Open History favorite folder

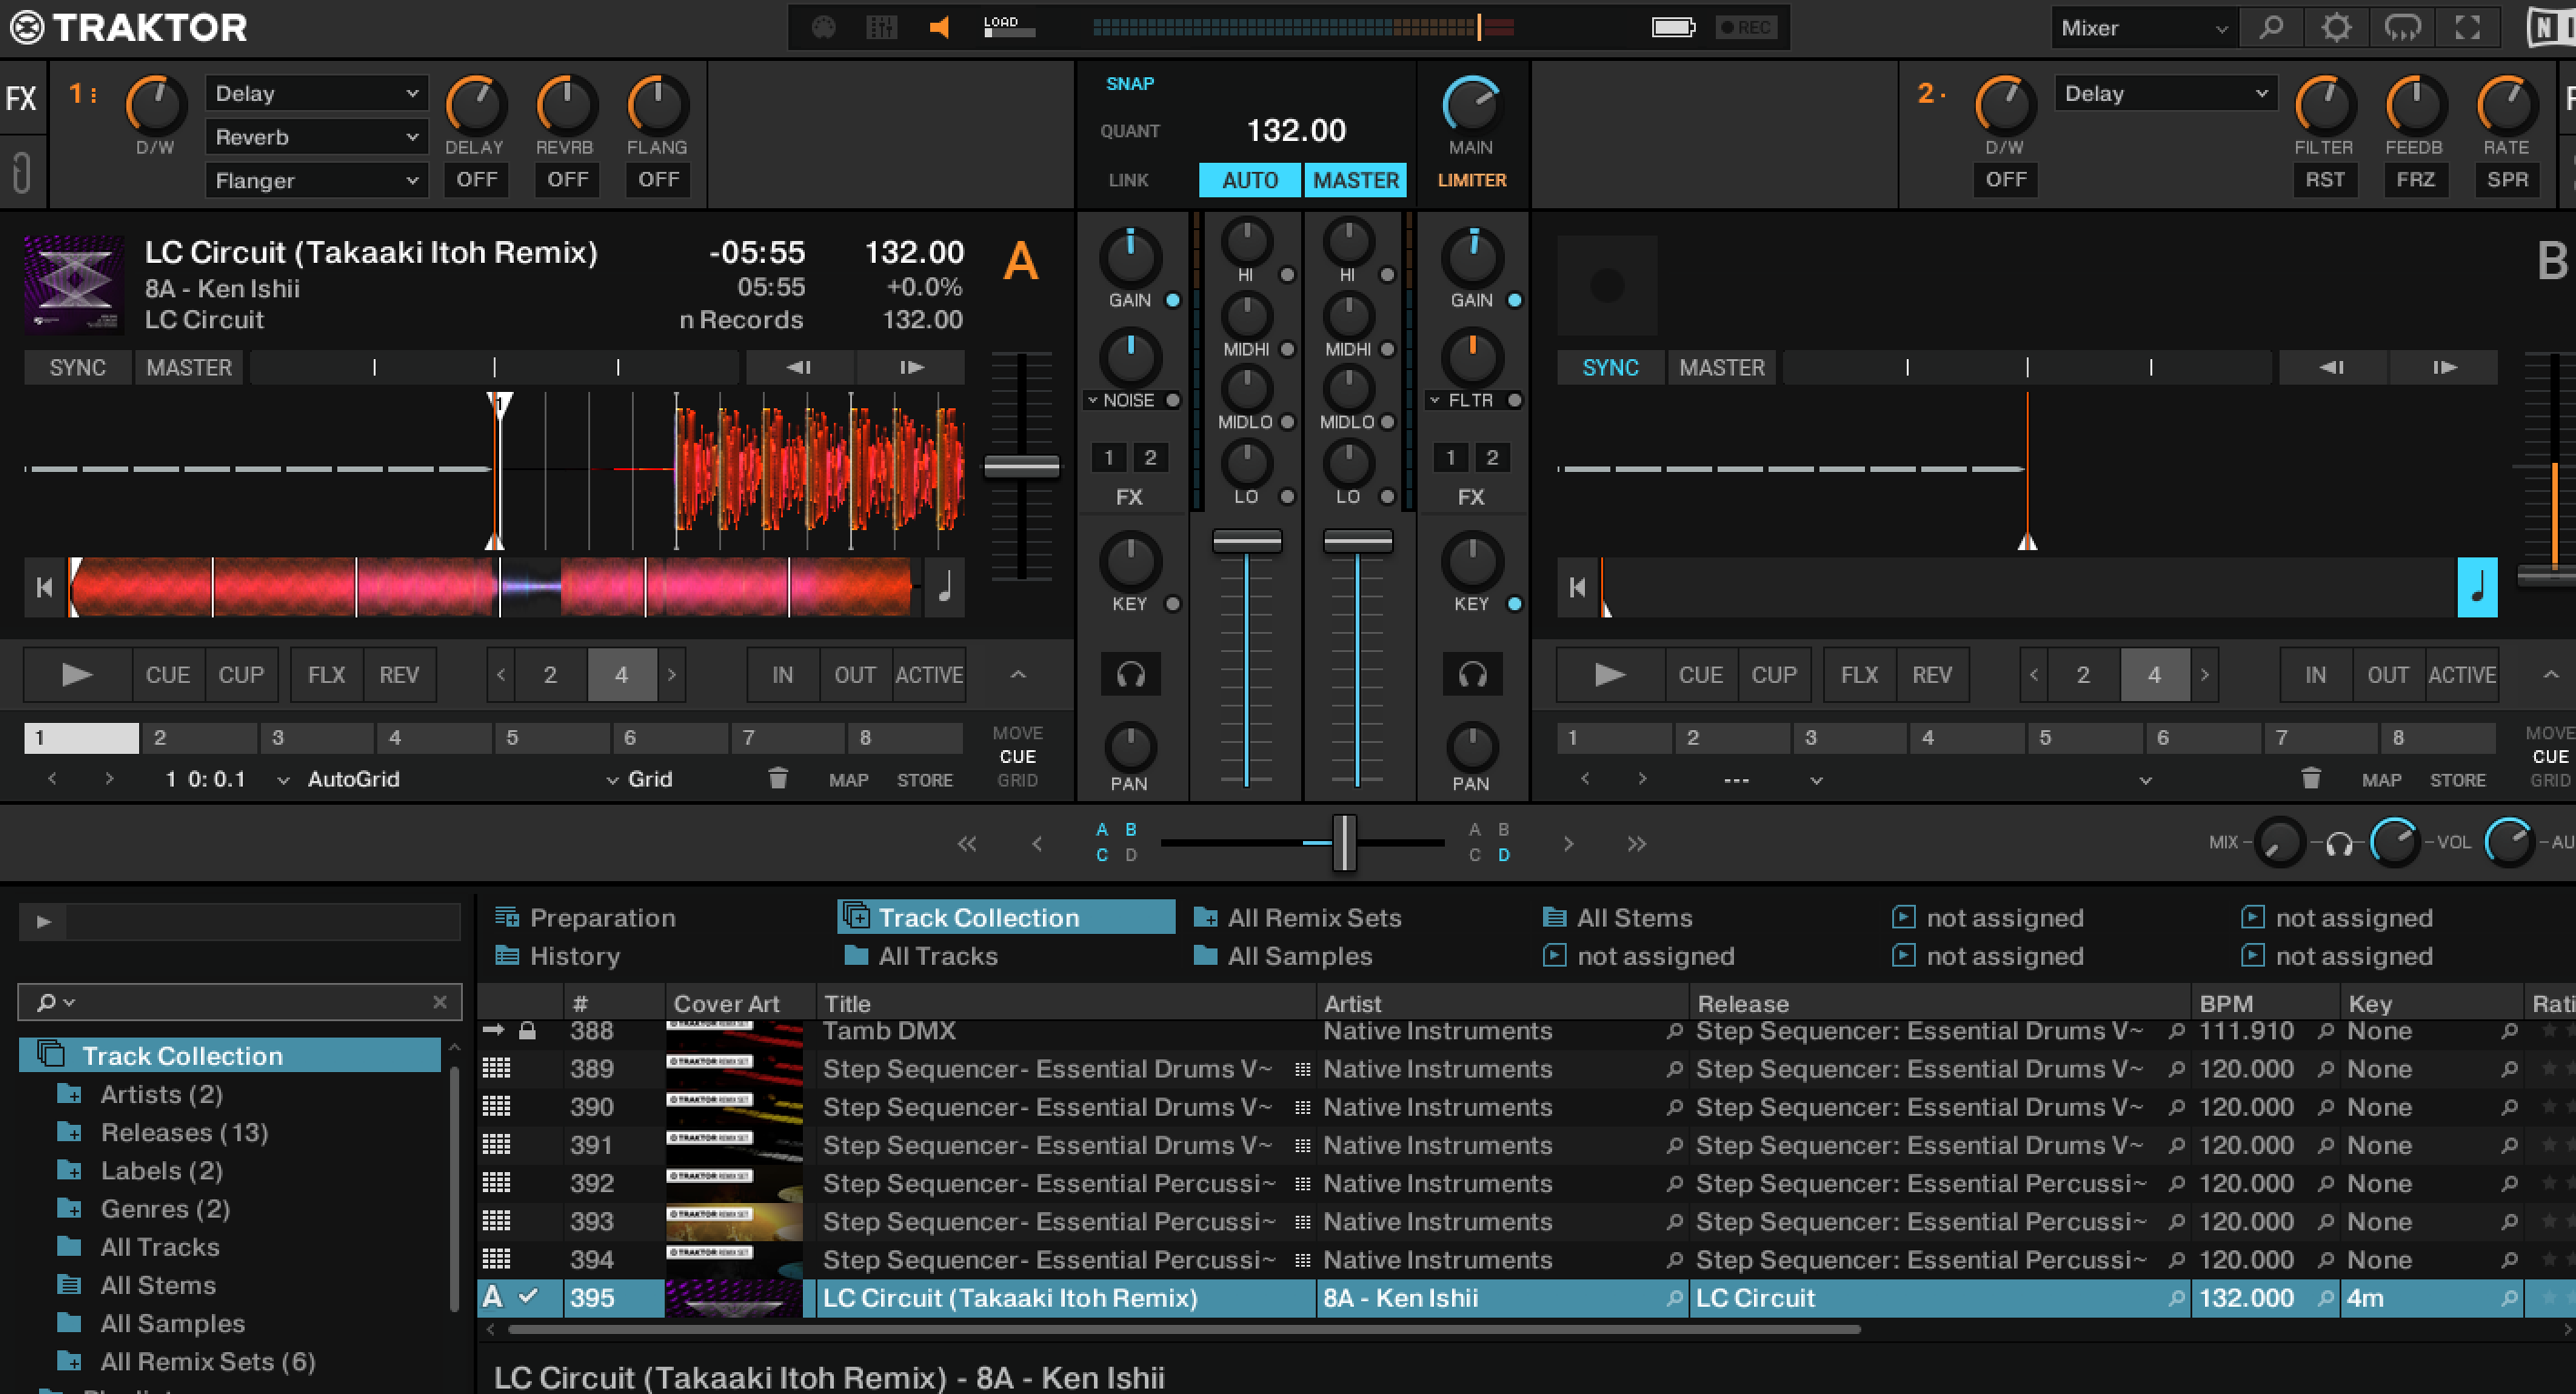[558, 956]
